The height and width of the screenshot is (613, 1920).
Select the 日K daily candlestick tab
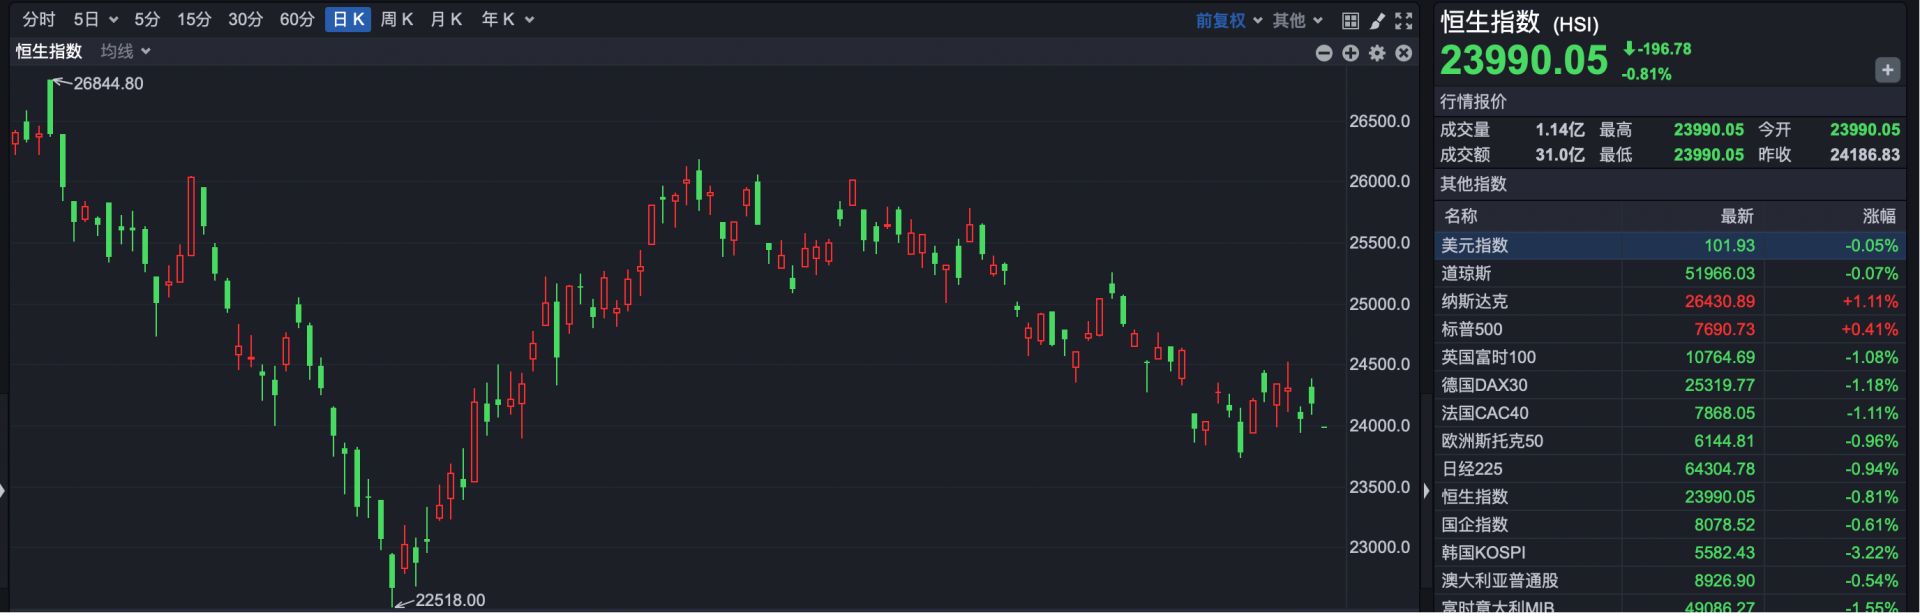point(348,20)
